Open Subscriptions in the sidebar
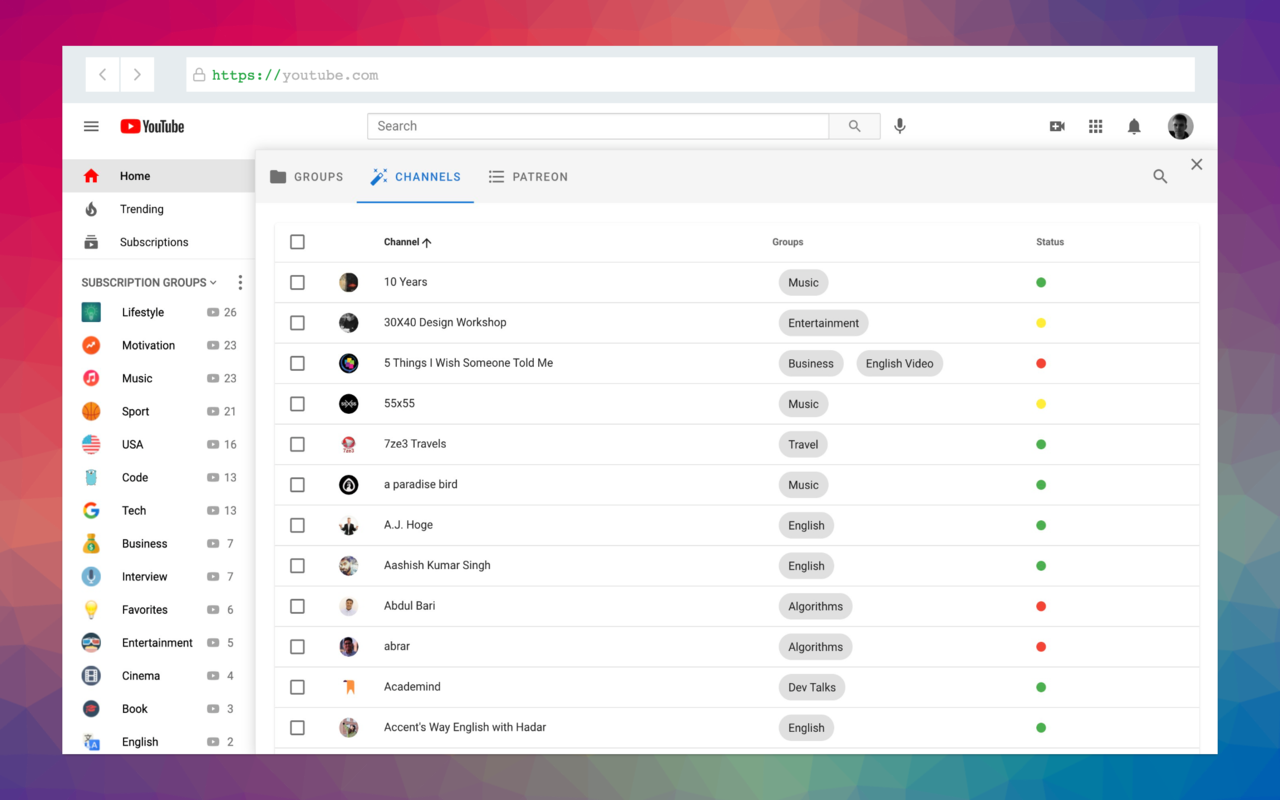Screen dimensions: 1280x800 (x=159, y=242)
